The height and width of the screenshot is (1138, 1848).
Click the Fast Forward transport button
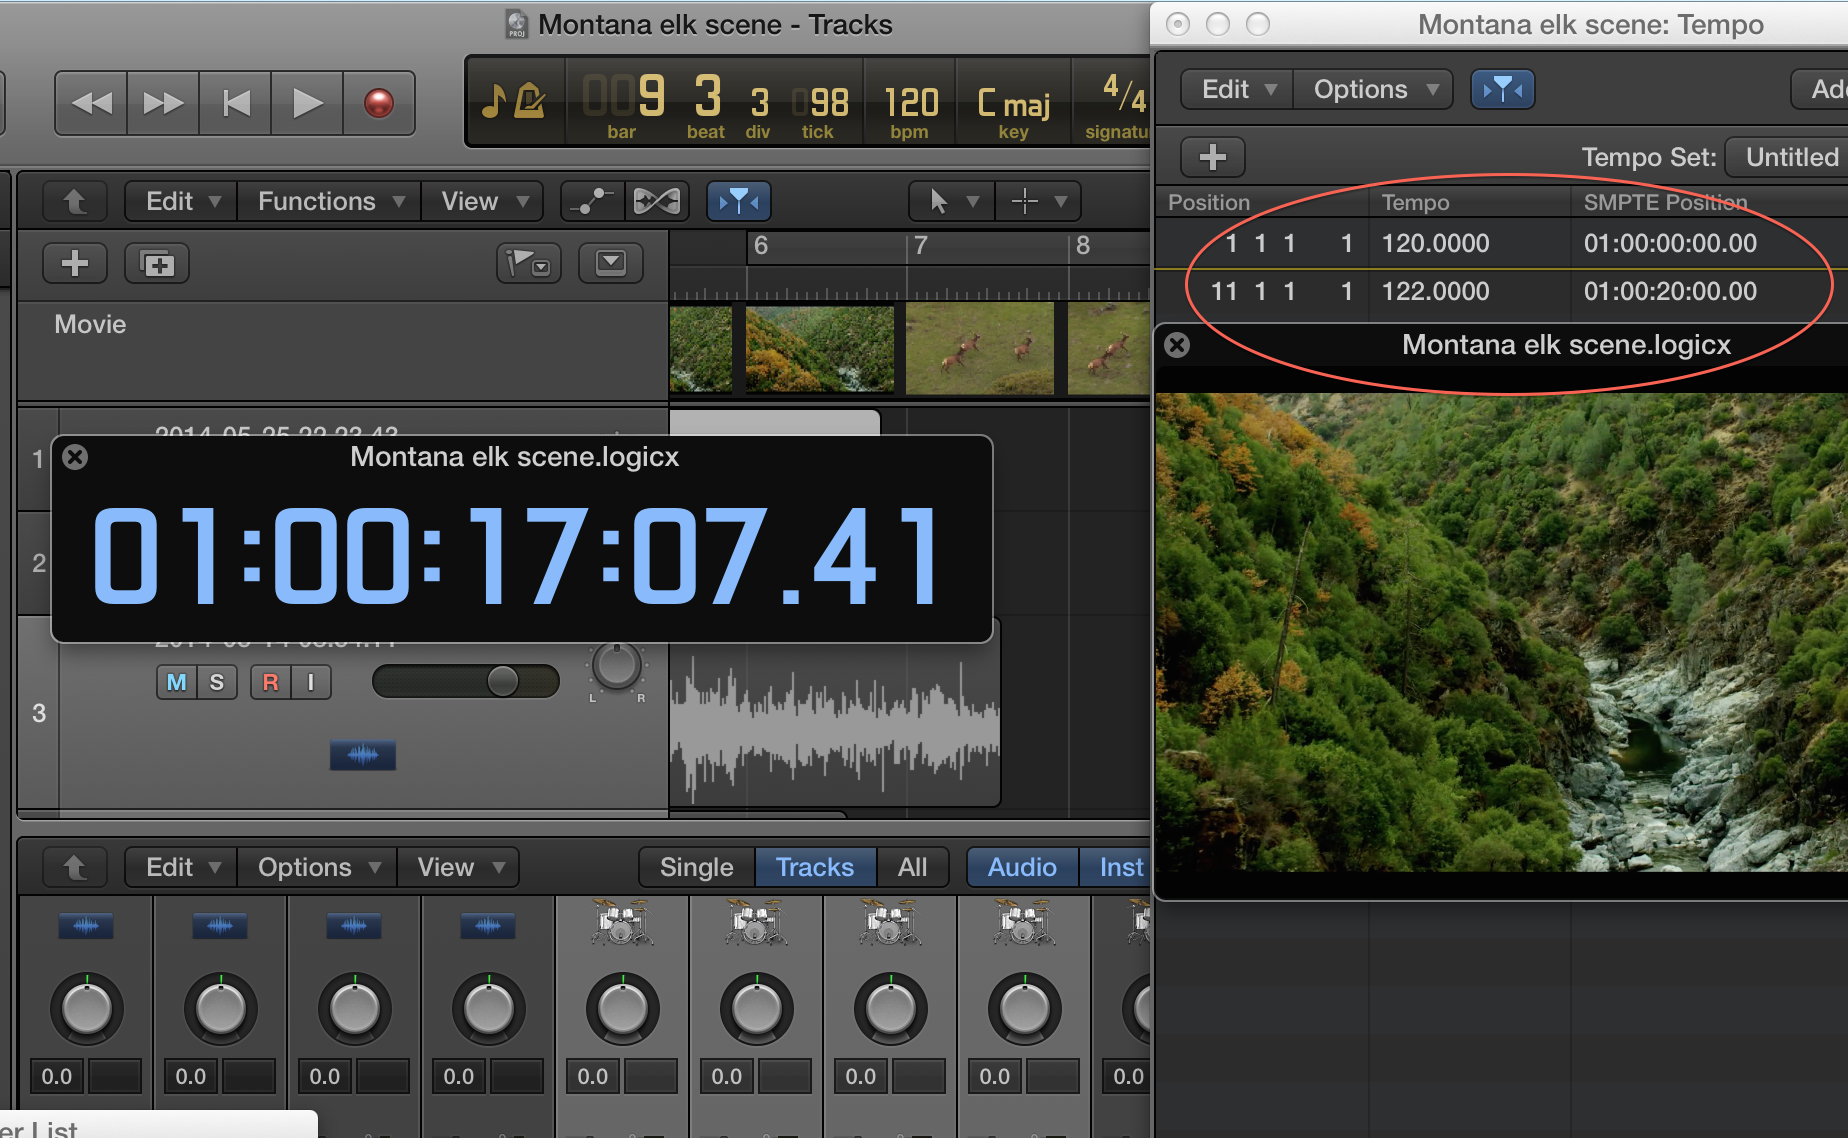[163, 103]
